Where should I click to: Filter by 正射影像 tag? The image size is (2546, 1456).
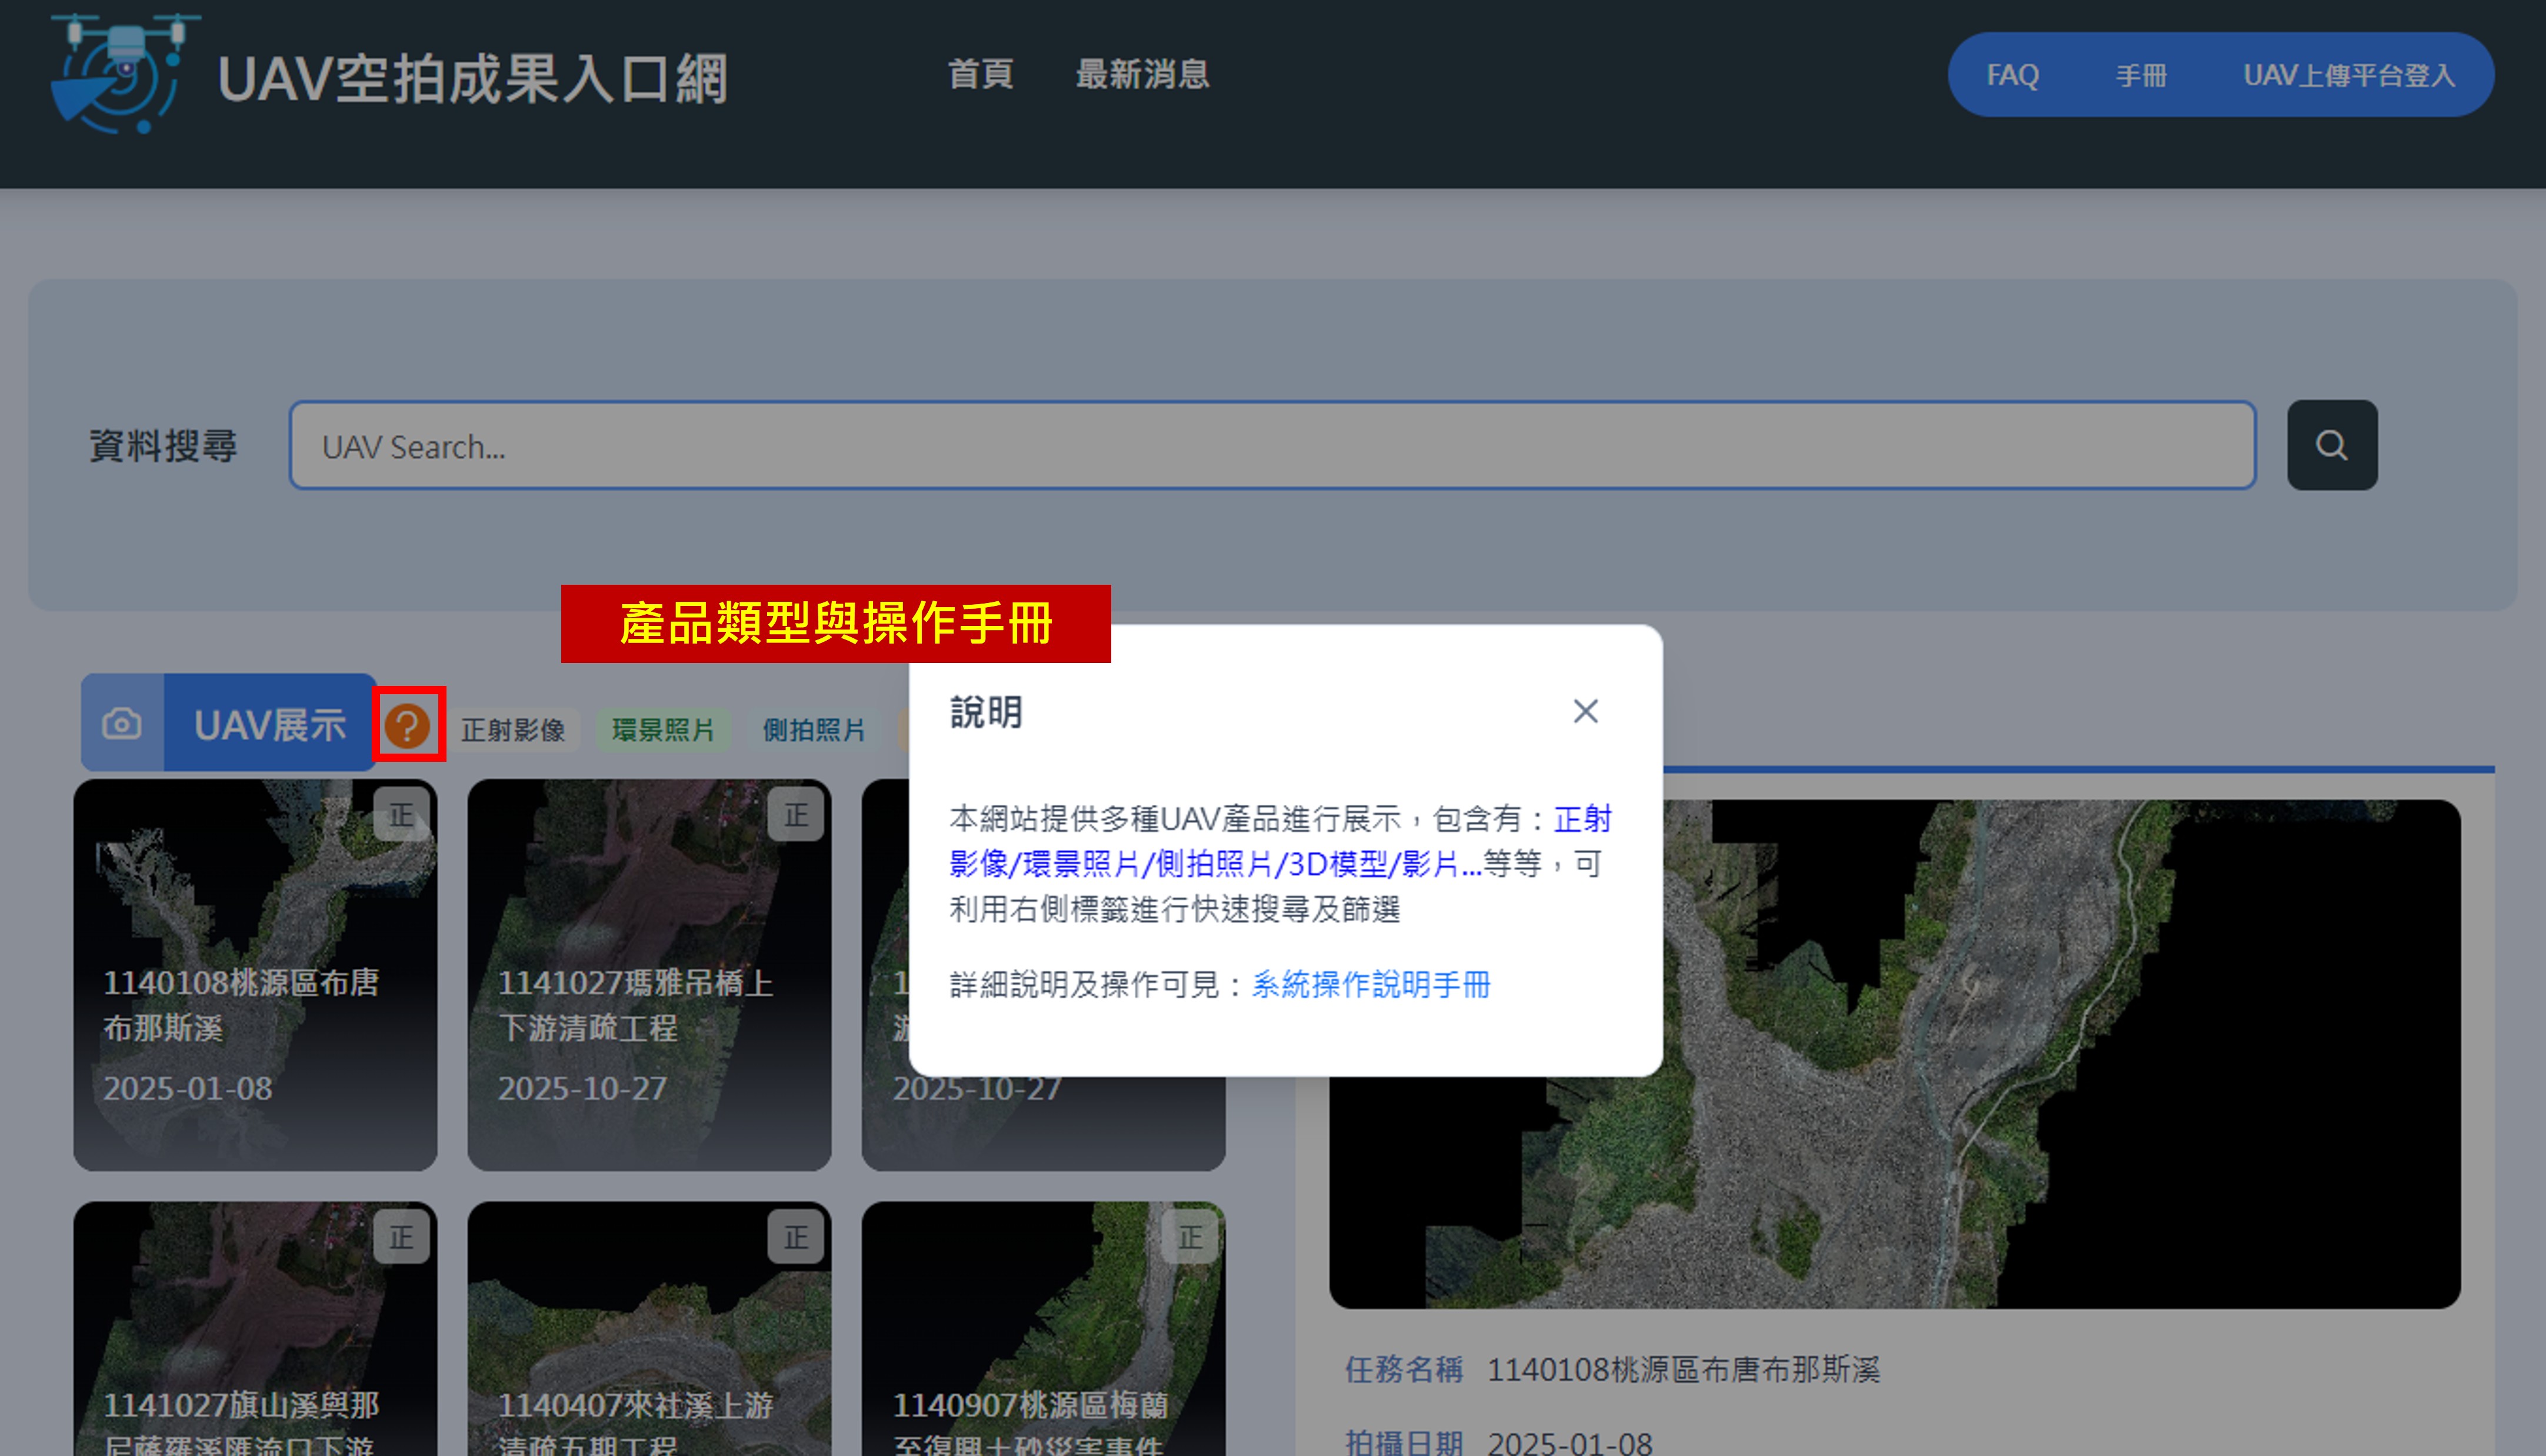click(x=513, y=730)
